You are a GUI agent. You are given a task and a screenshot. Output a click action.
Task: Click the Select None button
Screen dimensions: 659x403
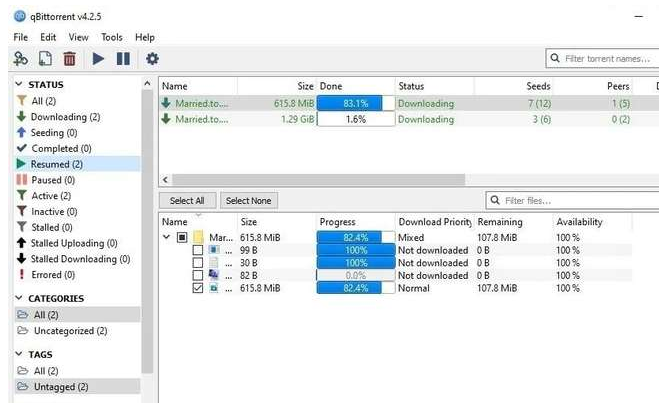(248, 200)
